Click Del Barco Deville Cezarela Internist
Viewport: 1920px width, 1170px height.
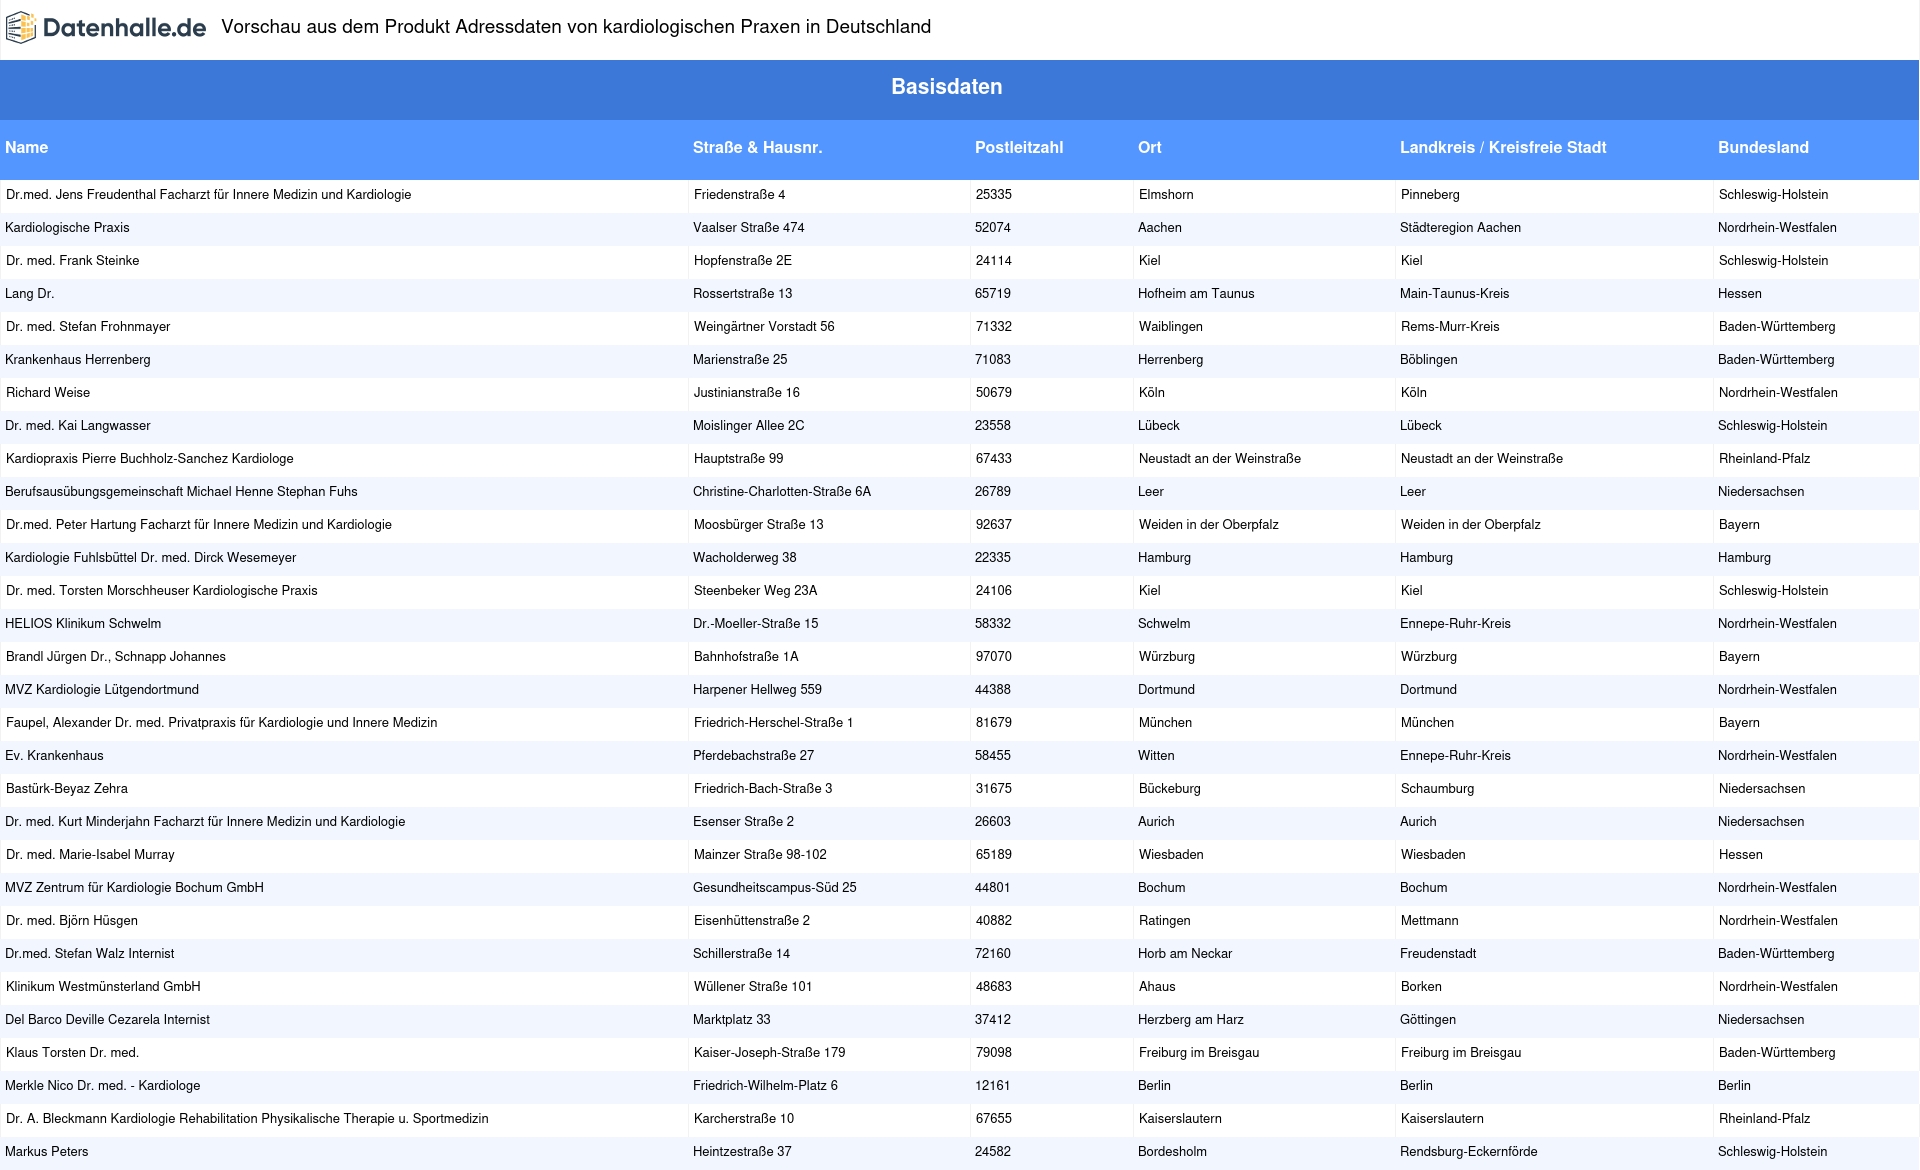(107, 1020)
